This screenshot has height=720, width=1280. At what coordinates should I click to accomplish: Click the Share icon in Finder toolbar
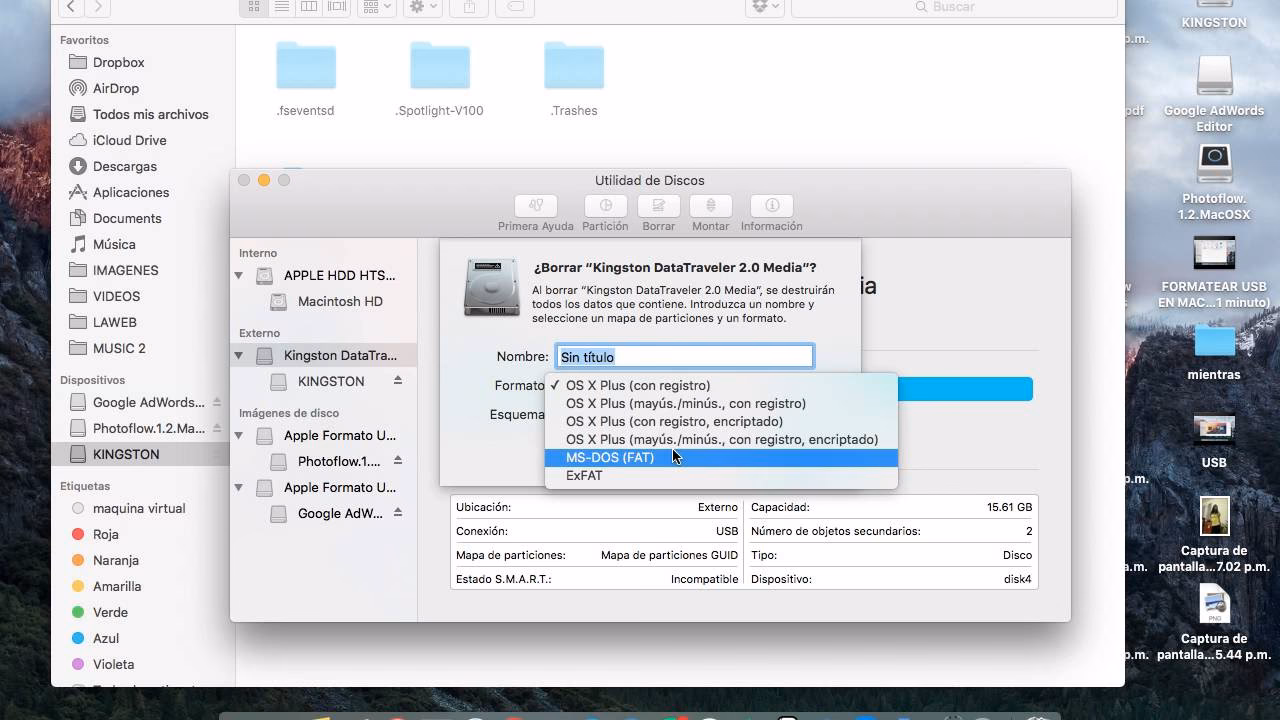(468, 6)
